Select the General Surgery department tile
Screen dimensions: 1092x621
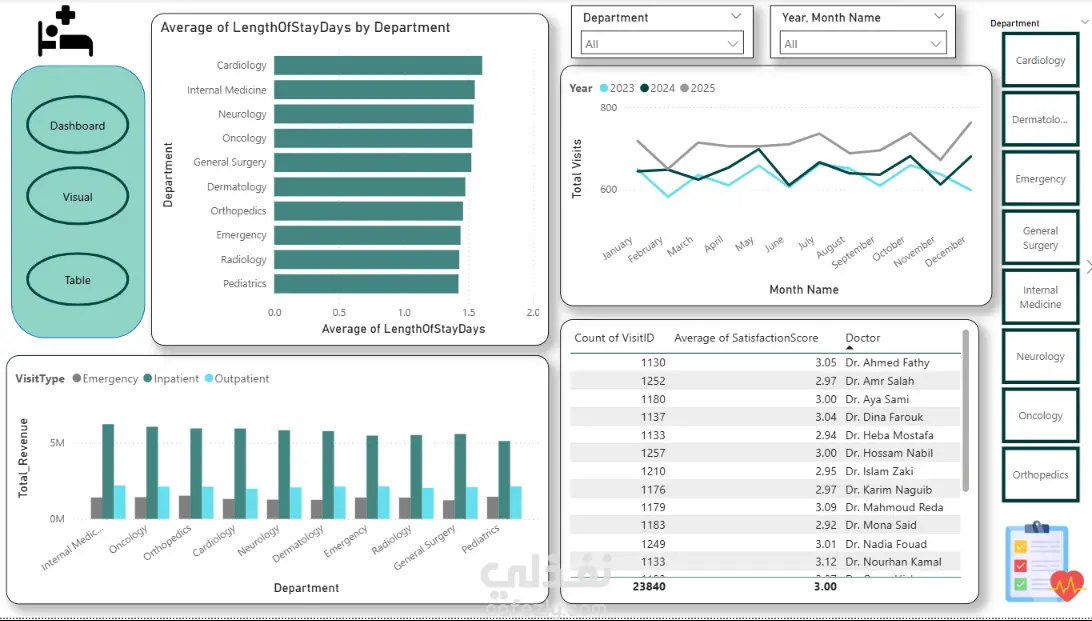click(1040, 238)
